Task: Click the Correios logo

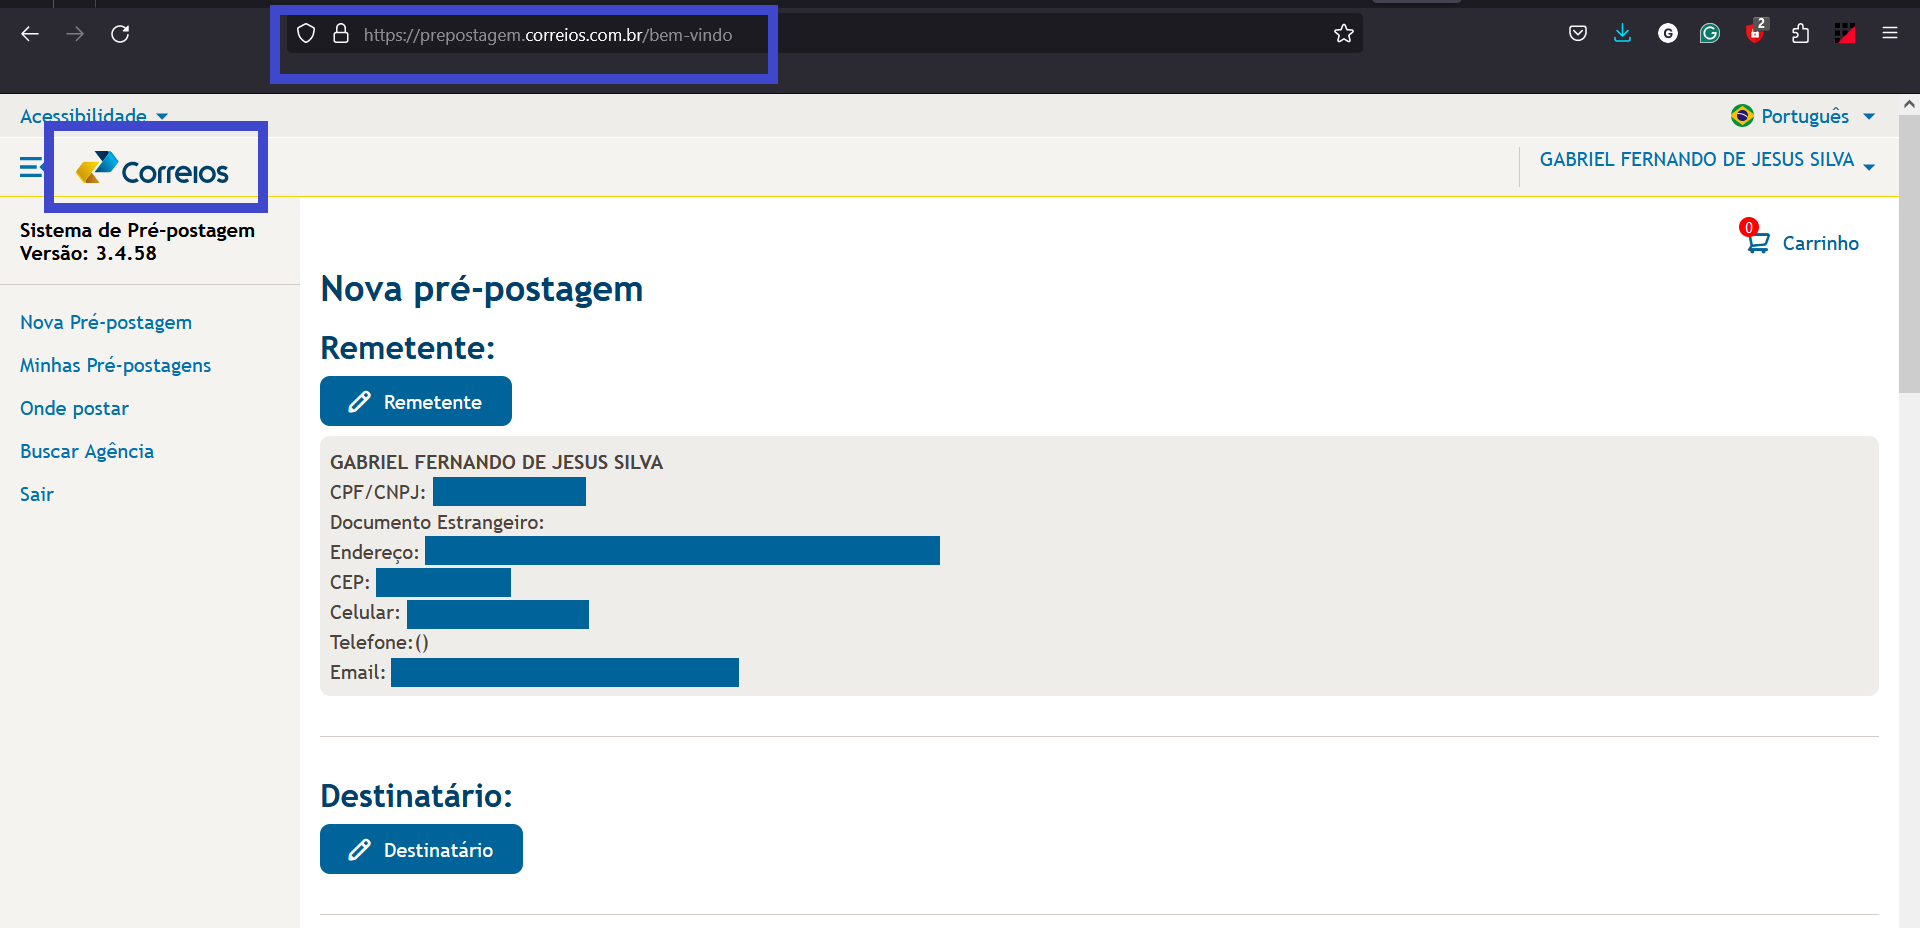Action: (x=153, y=169)
